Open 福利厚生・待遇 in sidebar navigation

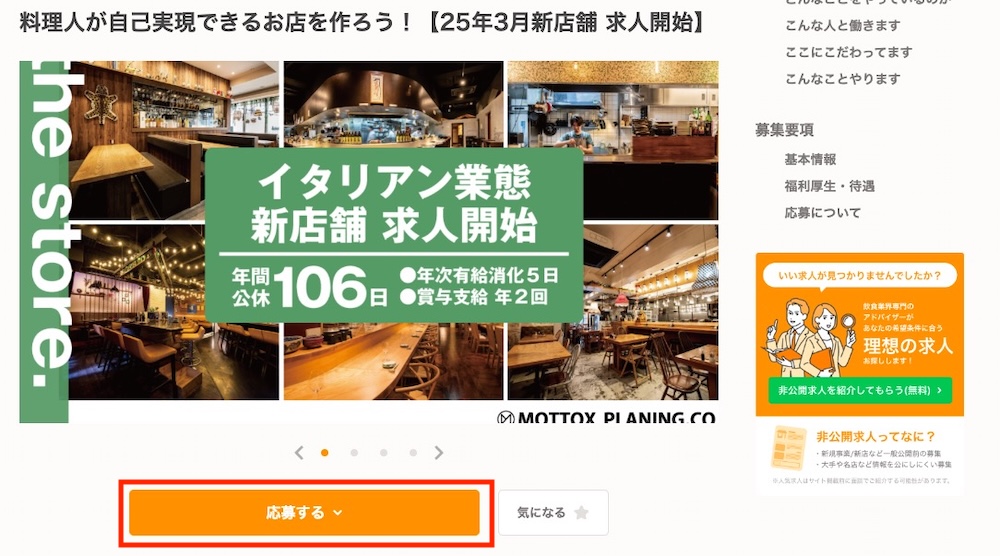pyautogui.click(x=829, y=186)
